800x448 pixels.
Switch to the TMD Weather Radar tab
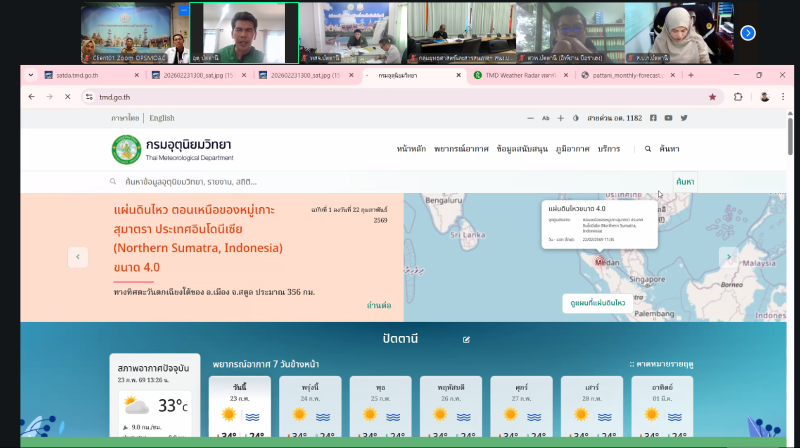pyautogui.click(x=518, y=75)
